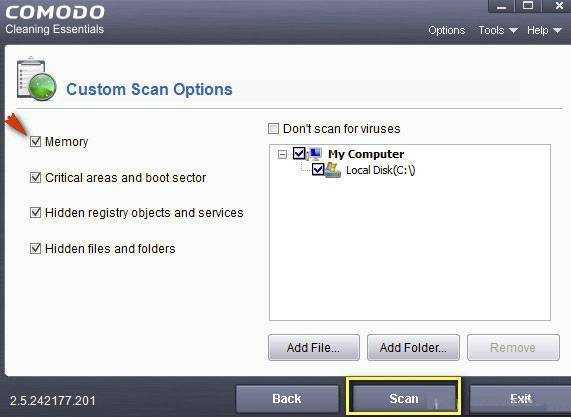The width and height of the screenshot is (571, 417).
Task: Open the Options menu item
Action: point(446,30)
